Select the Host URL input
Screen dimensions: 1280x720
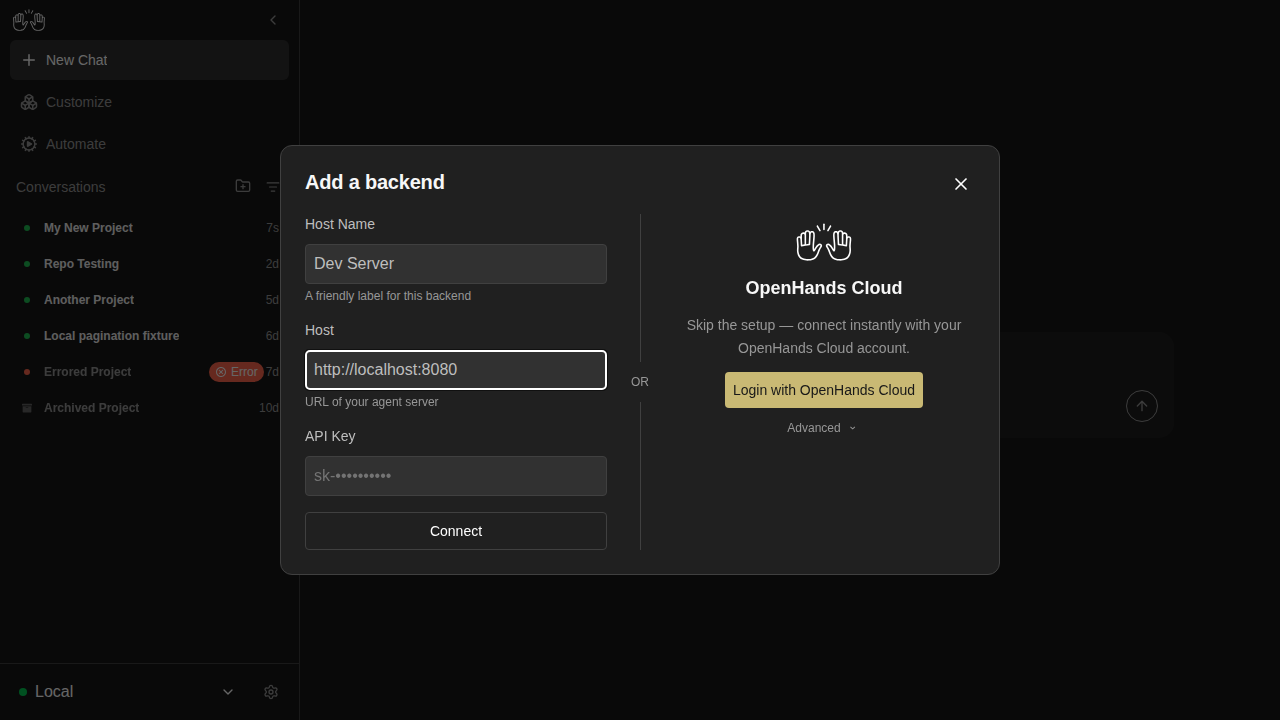pos(456,370)
